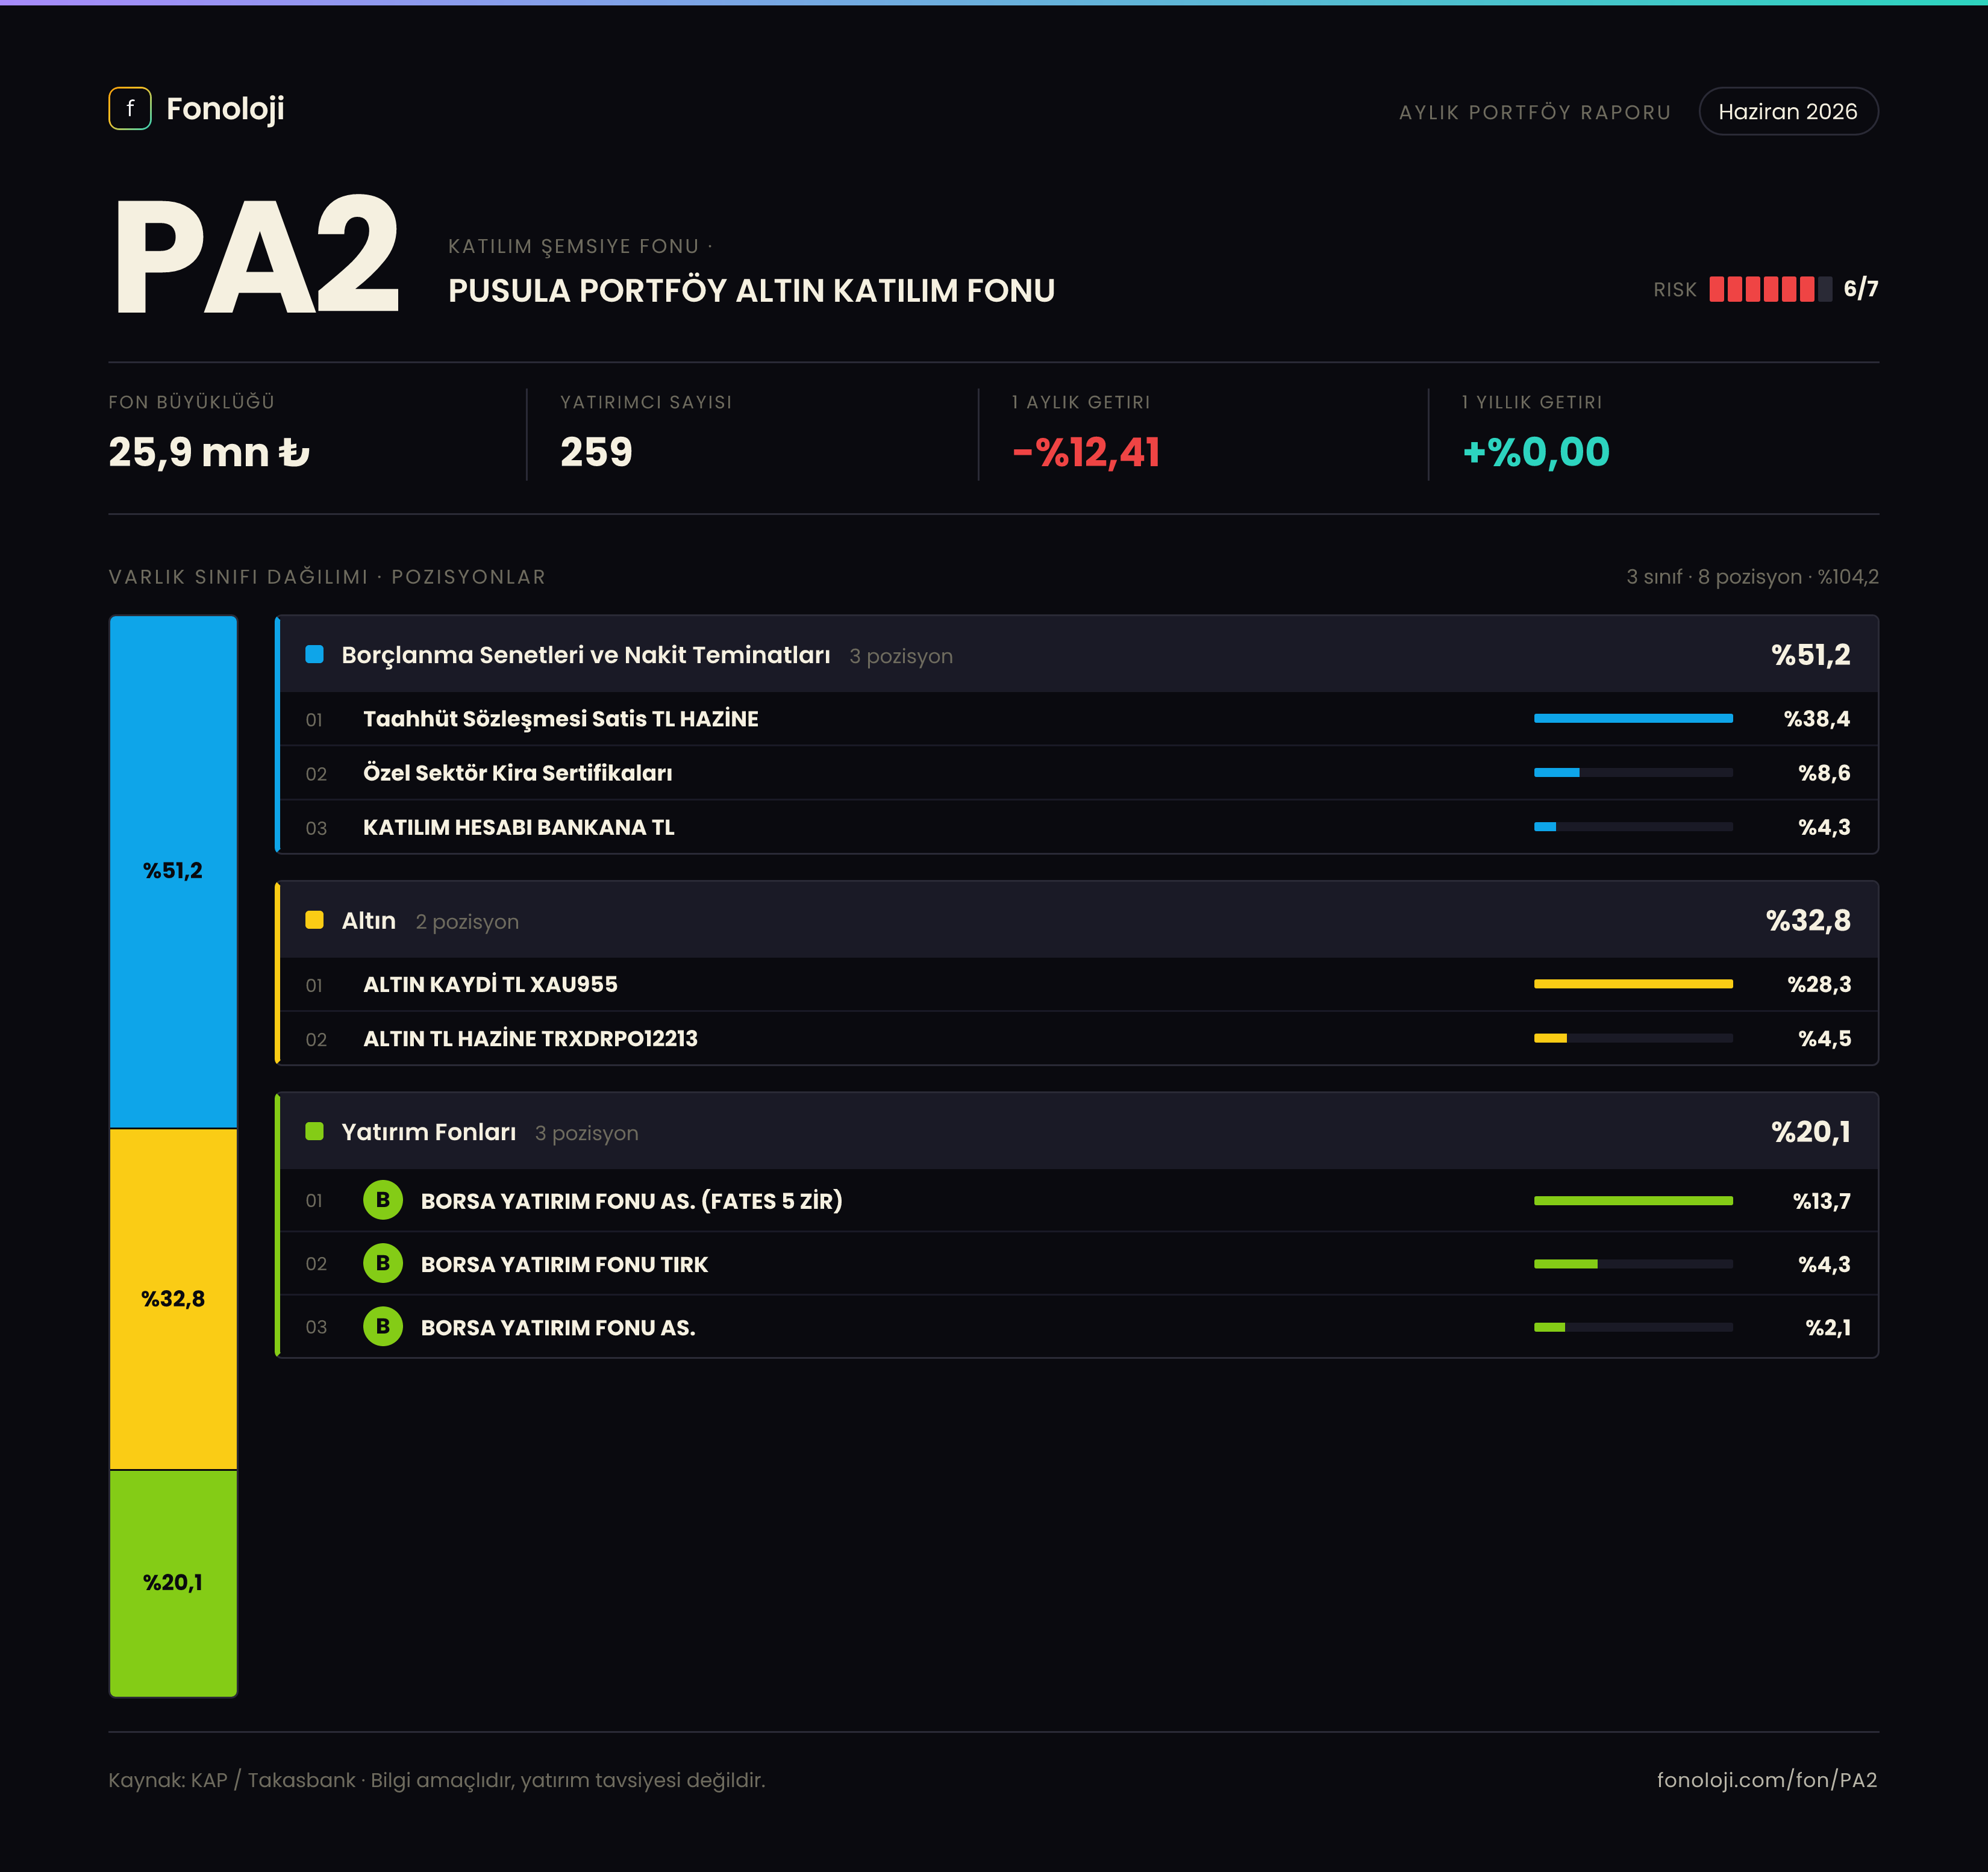
Task: Click the Taahhüt Sözleşmesi Satis TL HAZİNE row
Action: 1078,719
